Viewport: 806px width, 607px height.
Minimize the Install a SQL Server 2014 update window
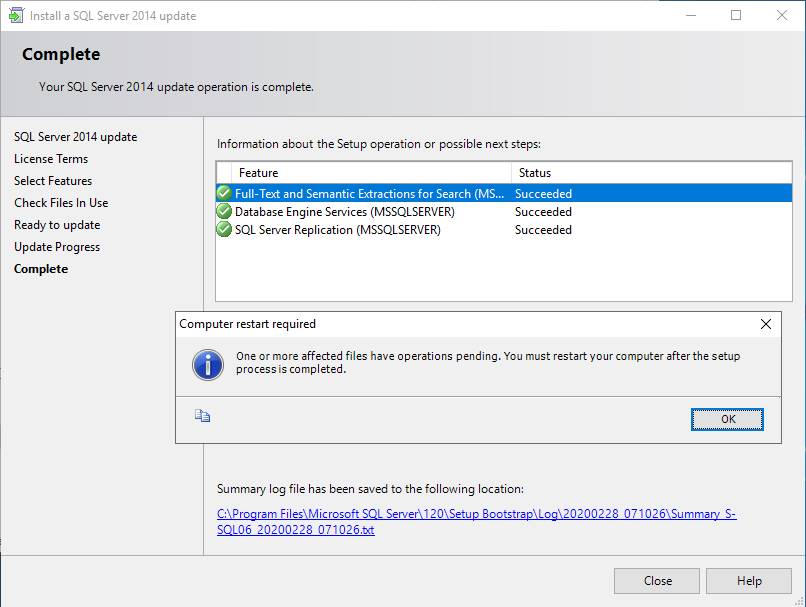tap(691, 15)
